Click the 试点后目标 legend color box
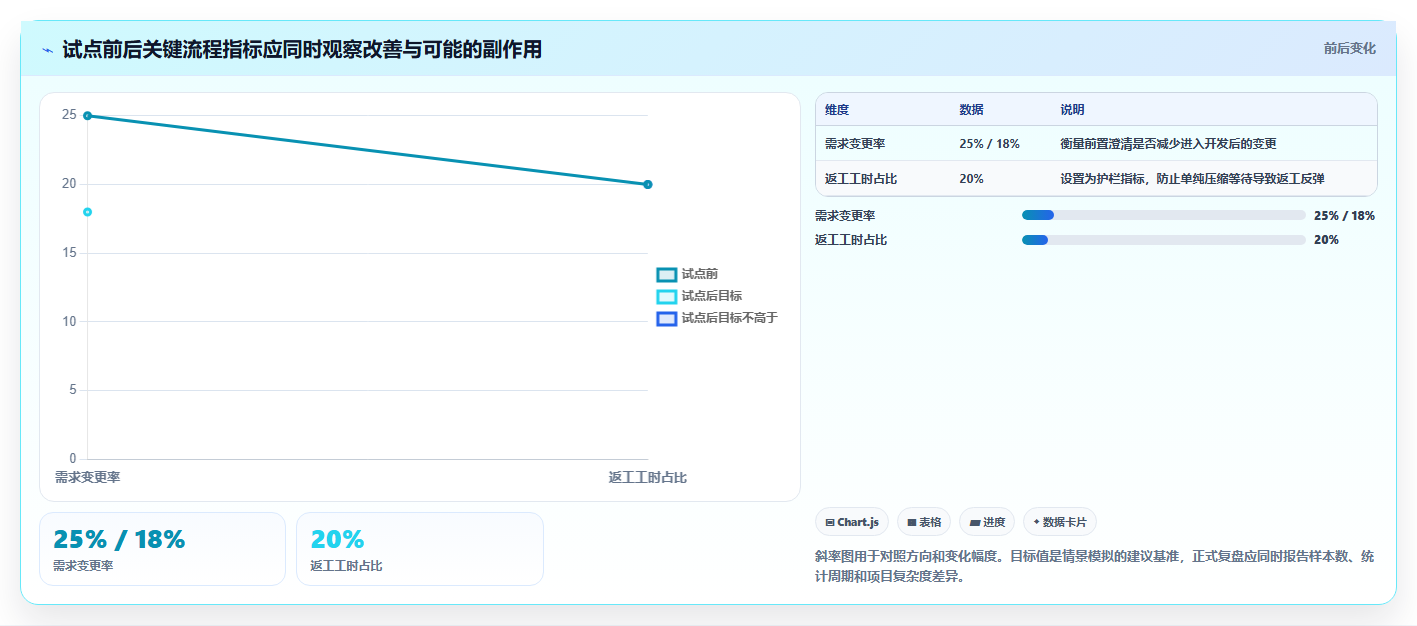This screenshot has width=1417, height=626. click(667, 297)
